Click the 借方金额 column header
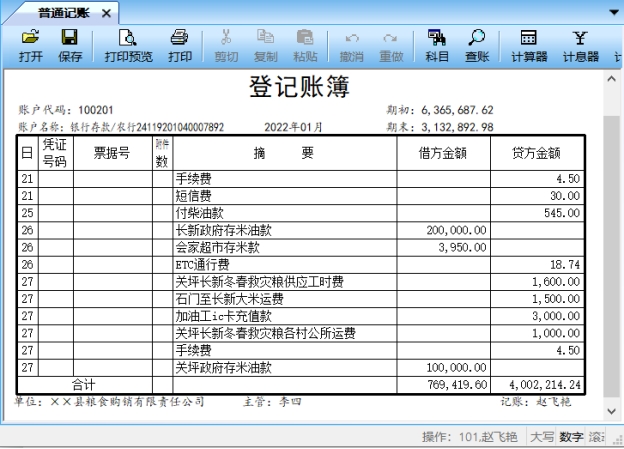Screen dimensions: 624x449 coord(443,153)
